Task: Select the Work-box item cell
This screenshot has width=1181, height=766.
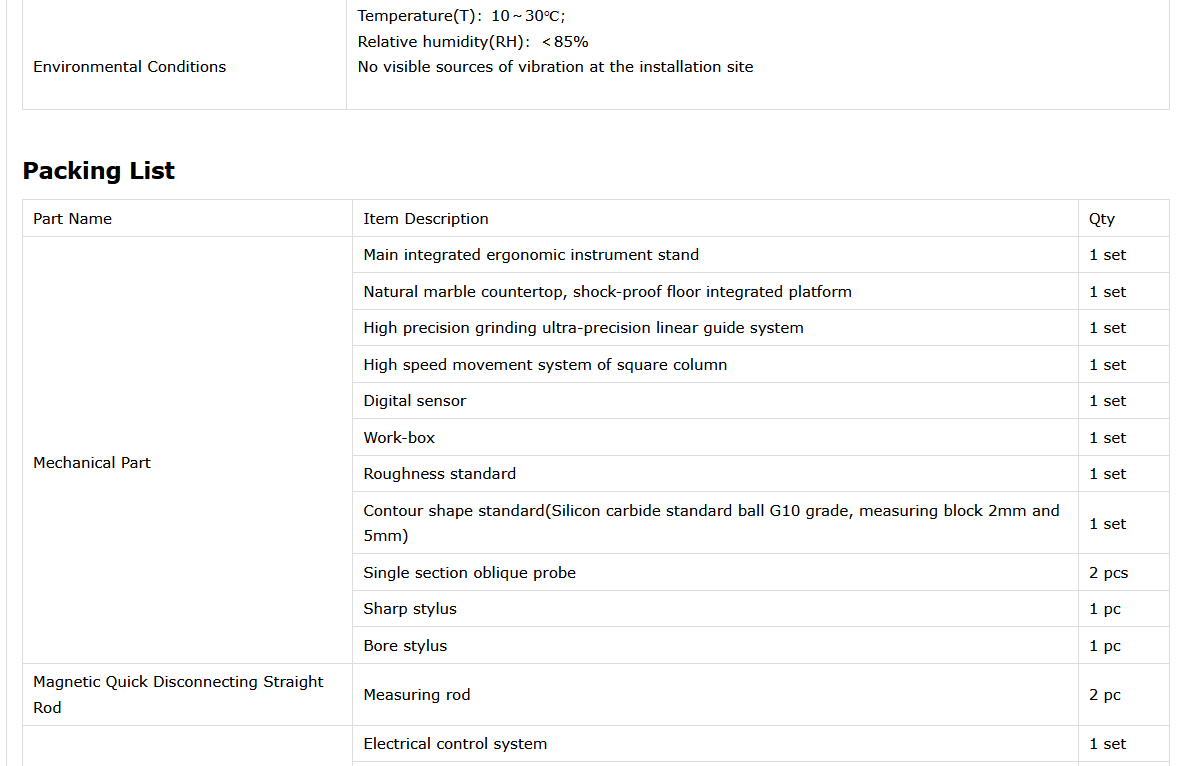Action: click(x=399, y=438)
